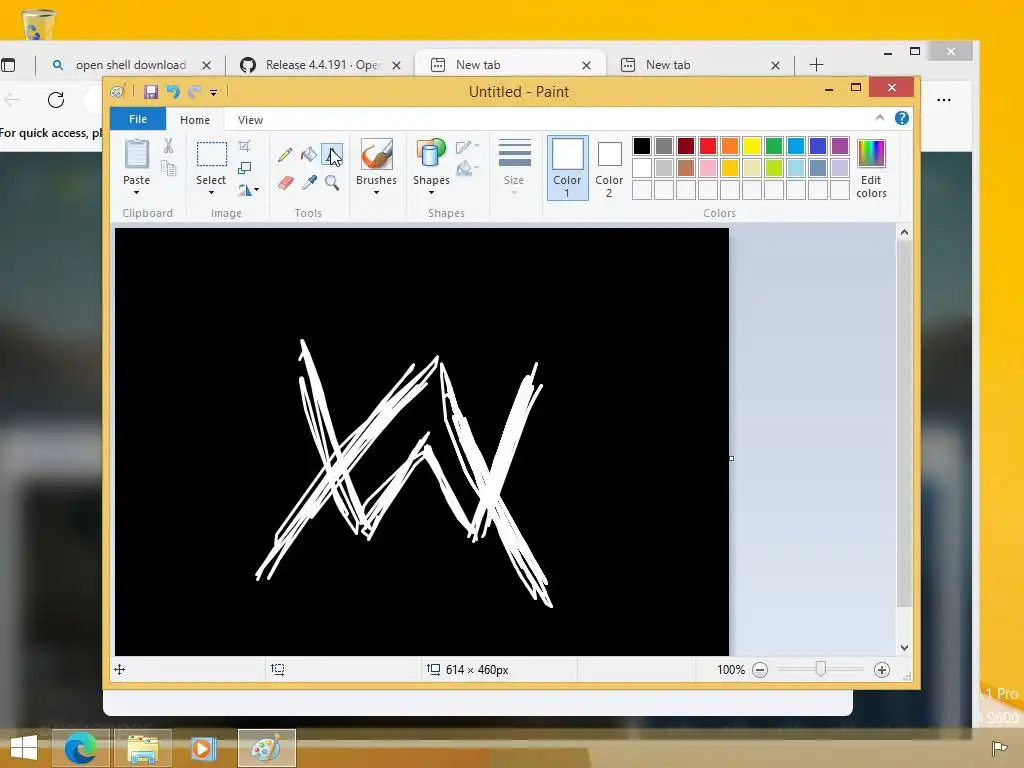Viewport: 1024px width, 768px height.
Task: Pick the red color swatch
Action: 708,146
